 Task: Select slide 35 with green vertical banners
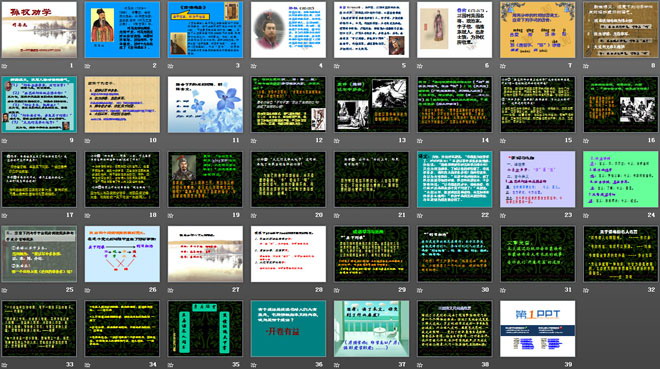(205, 329)
